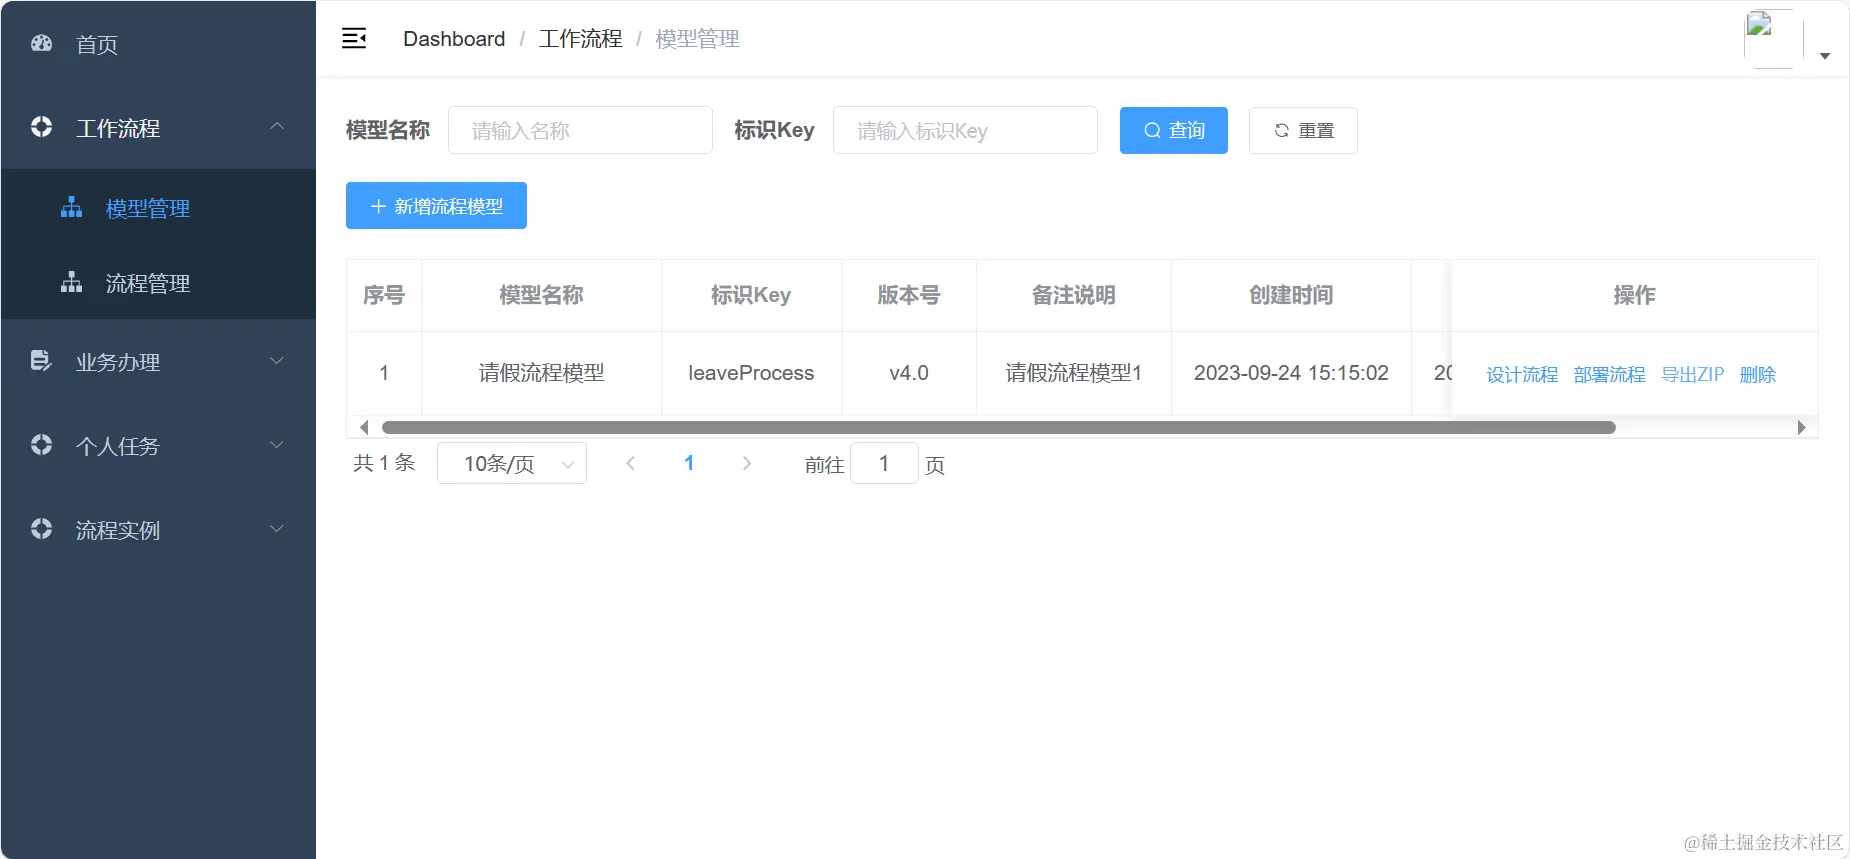Collapse the 工作流程 menu chevron

click(x=277, y=126)
